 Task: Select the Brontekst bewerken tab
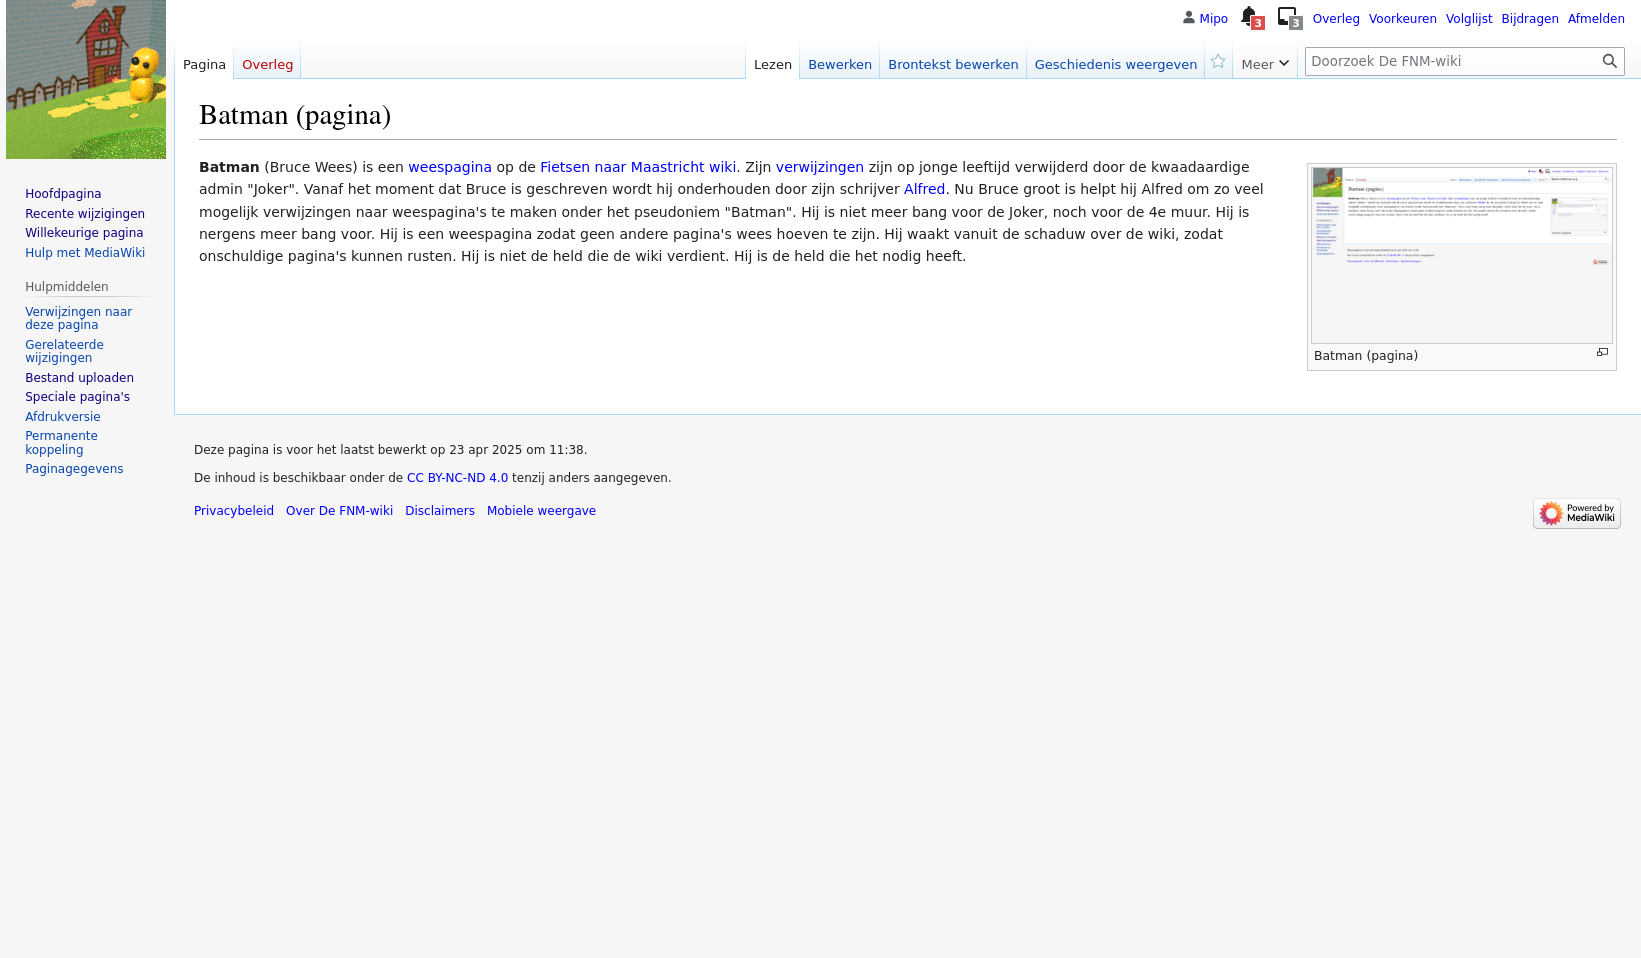pyautogui.click(x=952, y=64)
